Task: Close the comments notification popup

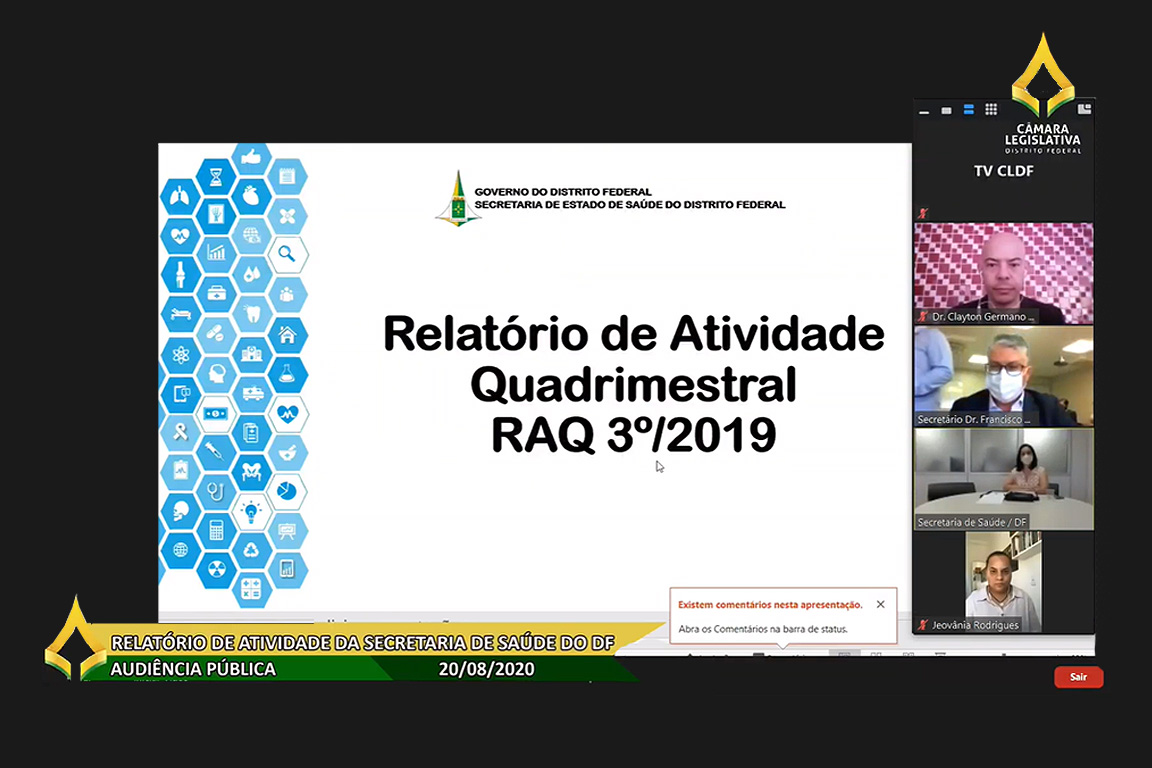Action: (880, 604)
